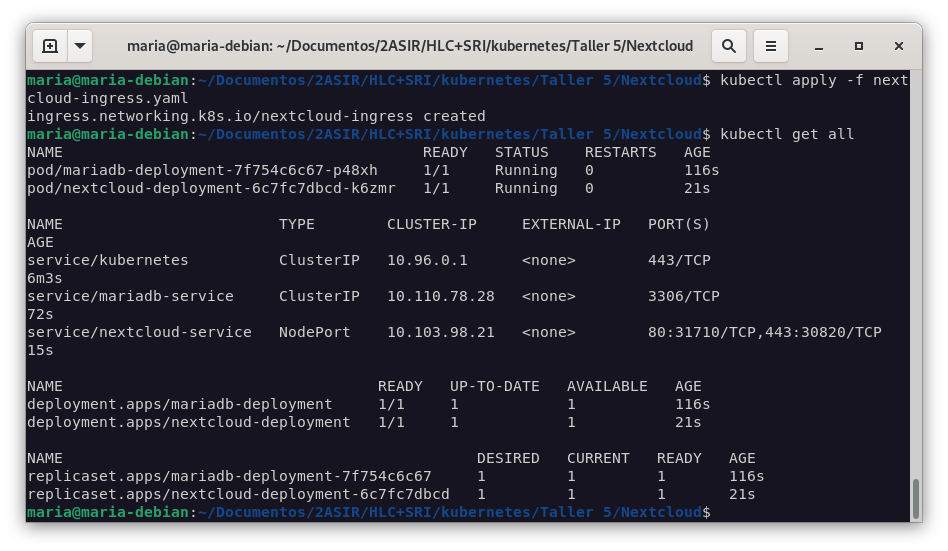Click cluster IP 10.103.98.21
This screenshot has height=551, width=948.
click(x=441, y=333)
